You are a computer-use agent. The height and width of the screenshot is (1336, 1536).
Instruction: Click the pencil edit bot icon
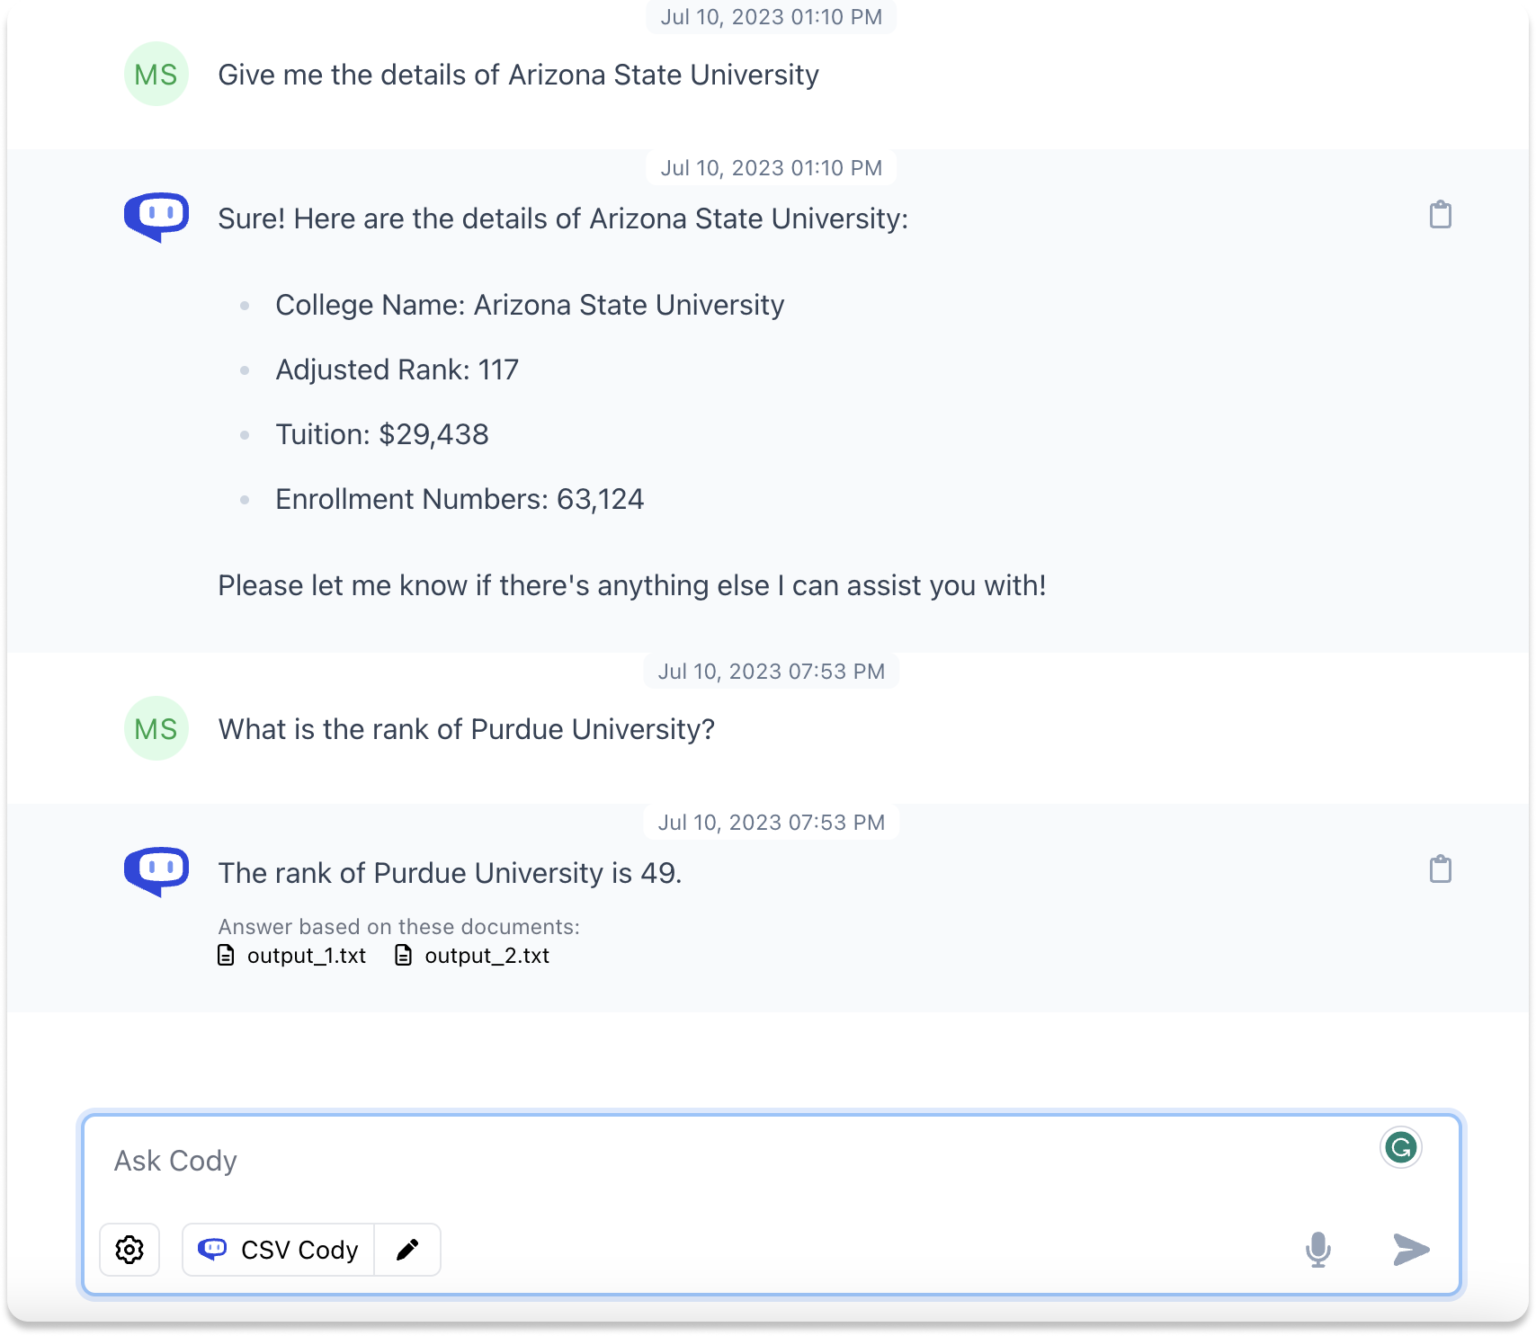click(407, 1249)
